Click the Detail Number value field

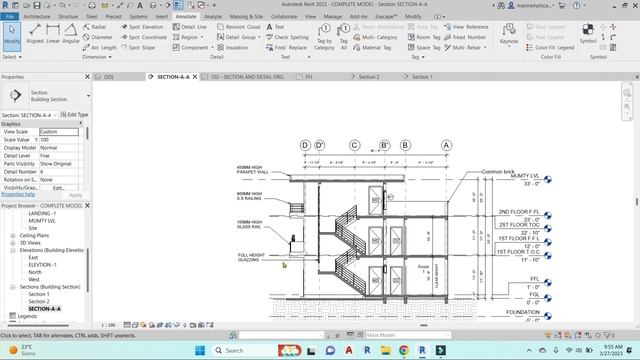point(59,172)
